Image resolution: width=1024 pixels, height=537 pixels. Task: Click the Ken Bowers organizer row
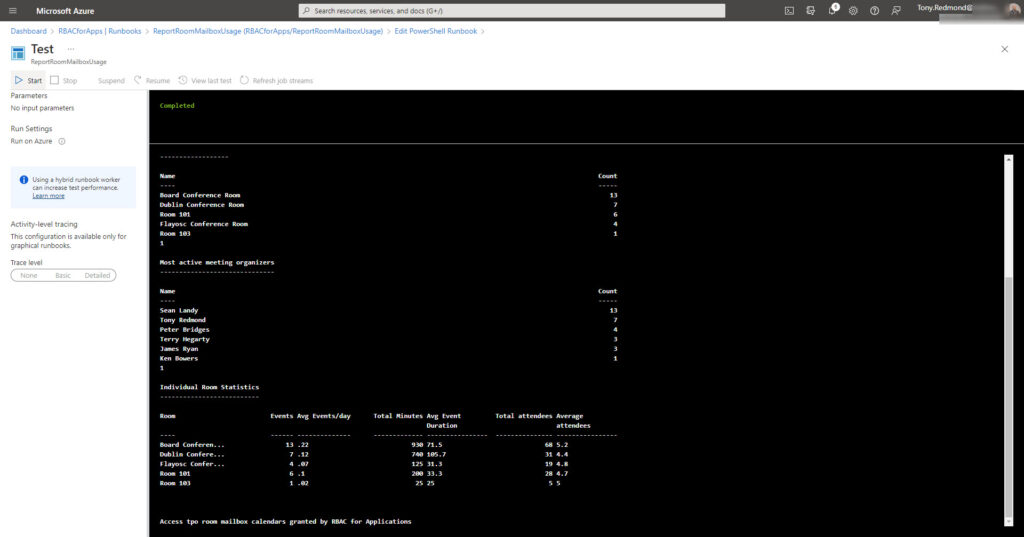pyautogui.click(x=389, y=359)
